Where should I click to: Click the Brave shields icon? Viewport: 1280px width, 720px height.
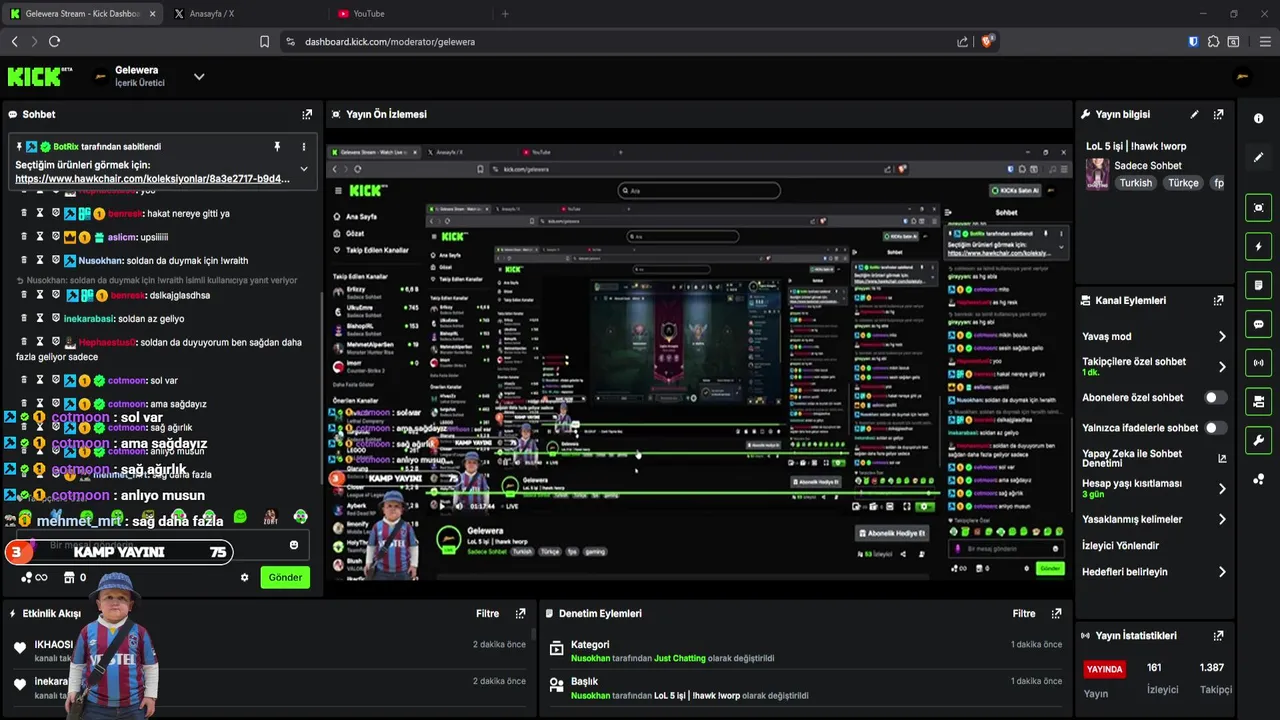[987, 41]
